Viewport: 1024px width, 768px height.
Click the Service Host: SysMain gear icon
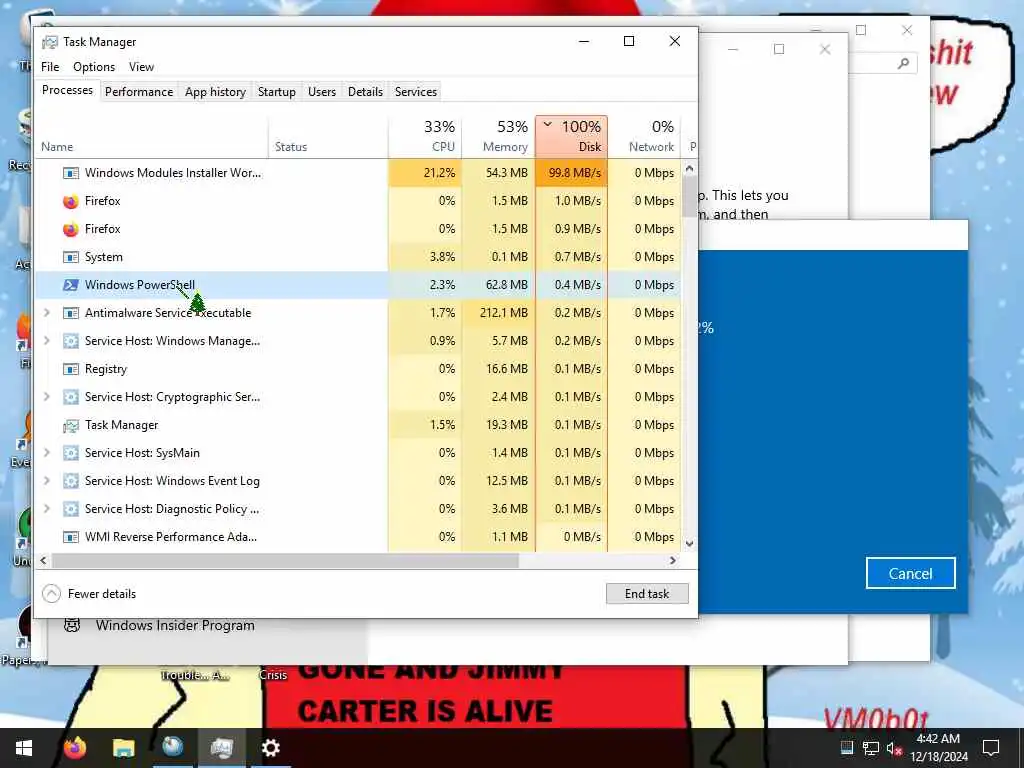pos(71,453)
